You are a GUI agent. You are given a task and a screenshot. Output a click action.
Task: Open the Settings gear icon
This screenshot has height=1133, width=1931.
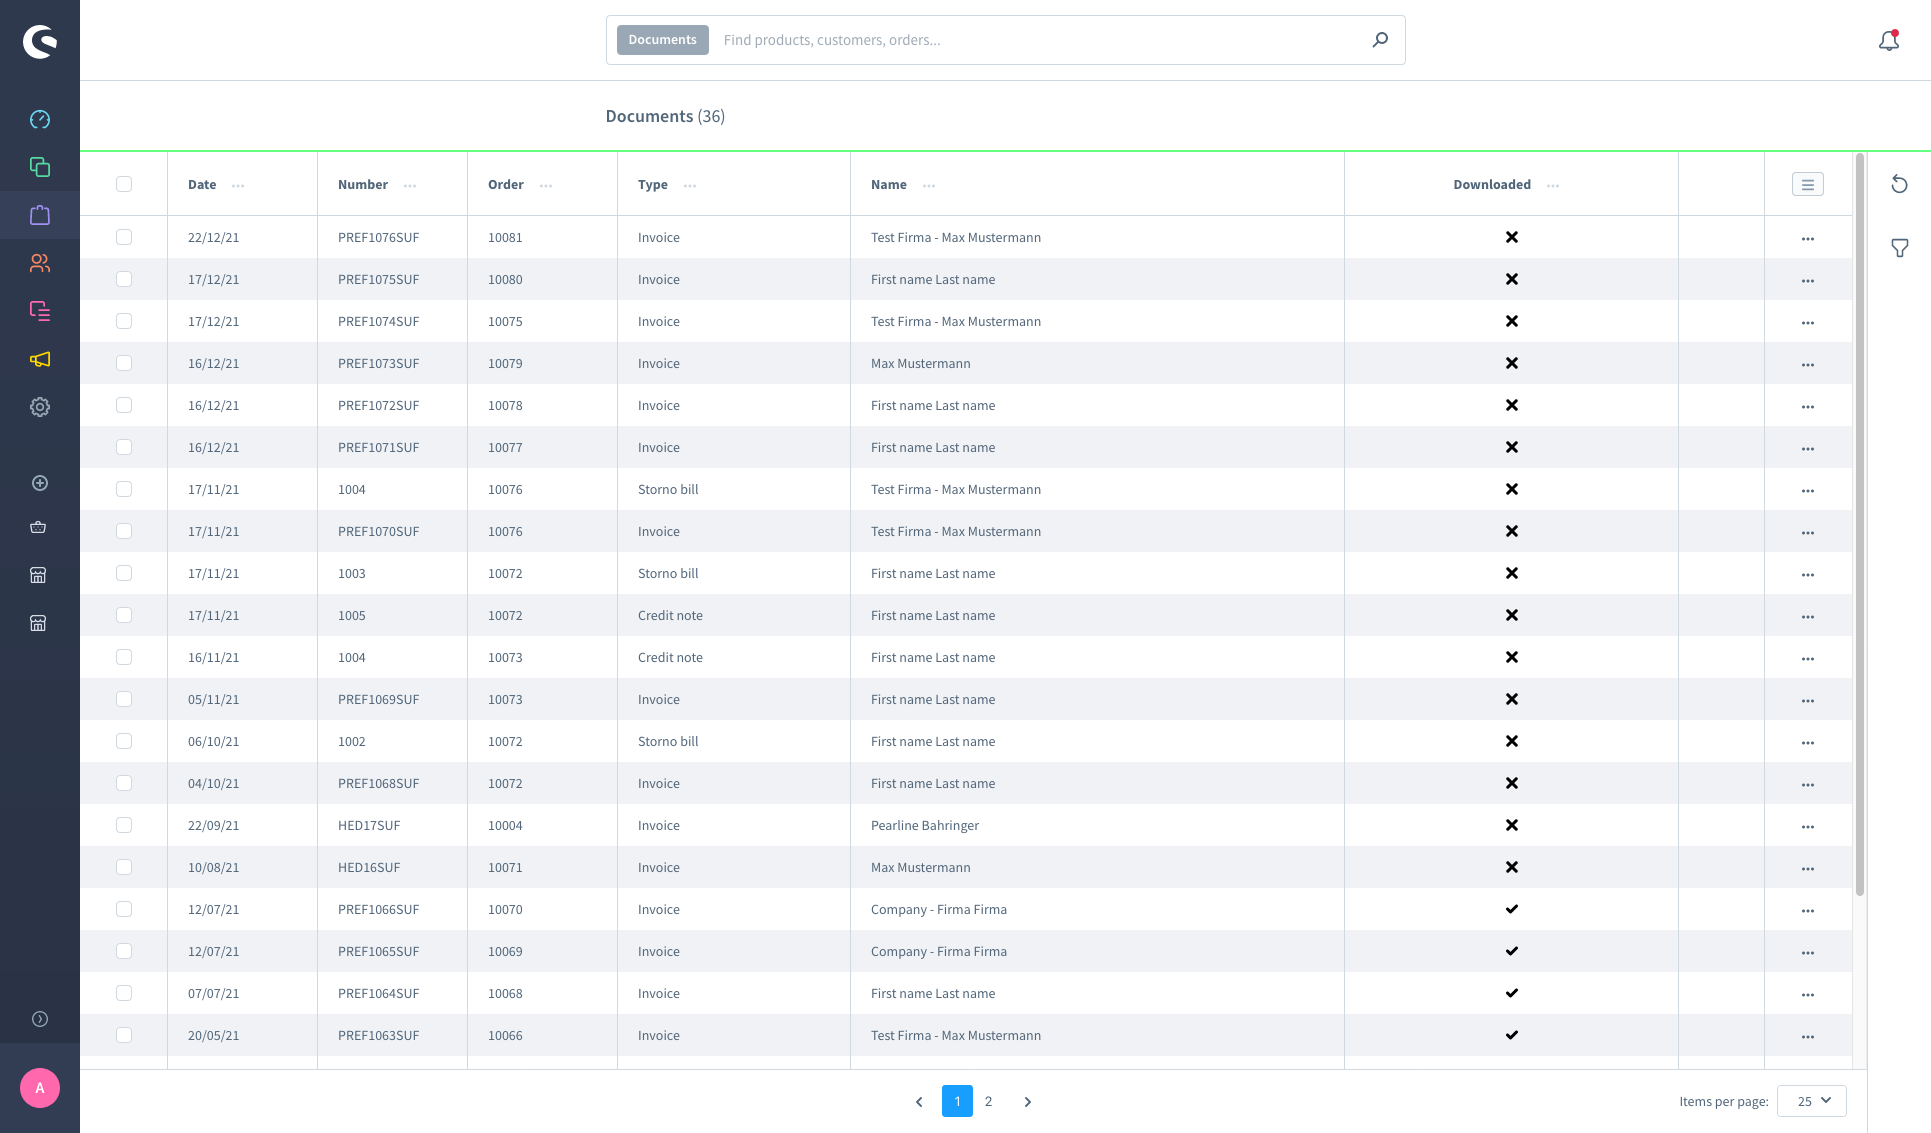pyautogui.click(x=40, y=407)
